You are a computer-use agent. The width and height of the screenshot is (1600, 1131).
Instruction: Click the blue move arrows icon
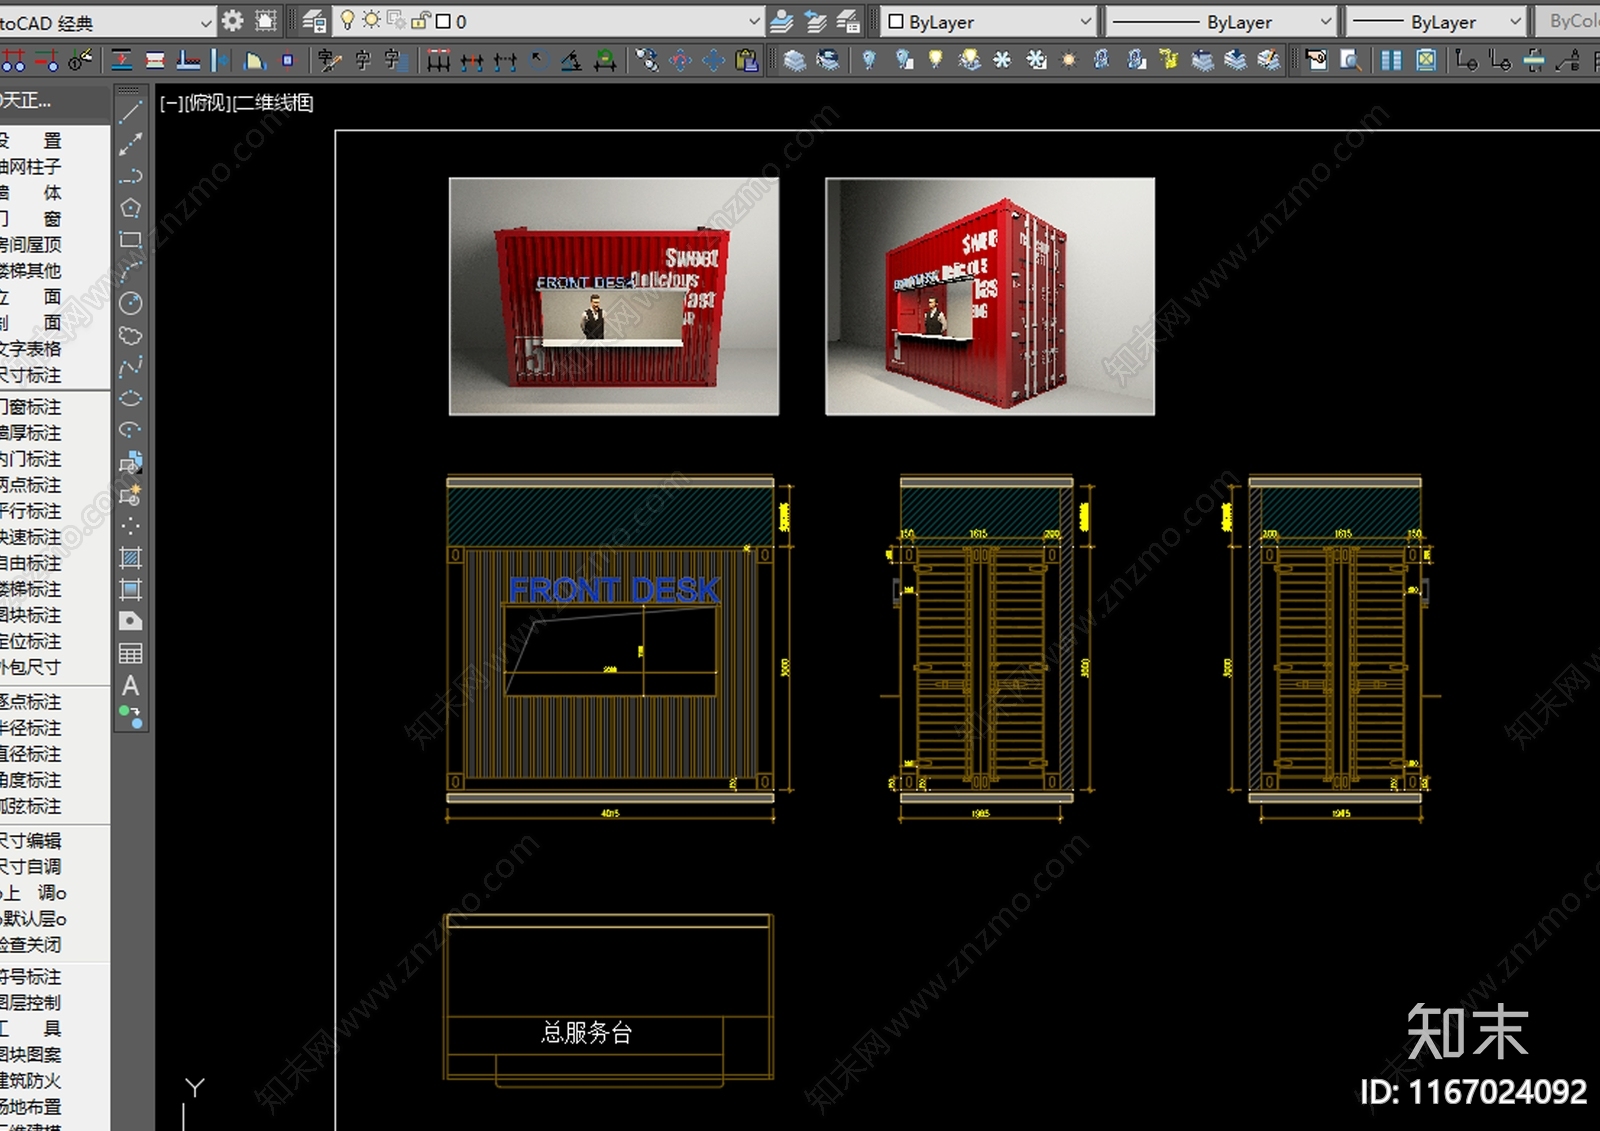click(713, 61)
